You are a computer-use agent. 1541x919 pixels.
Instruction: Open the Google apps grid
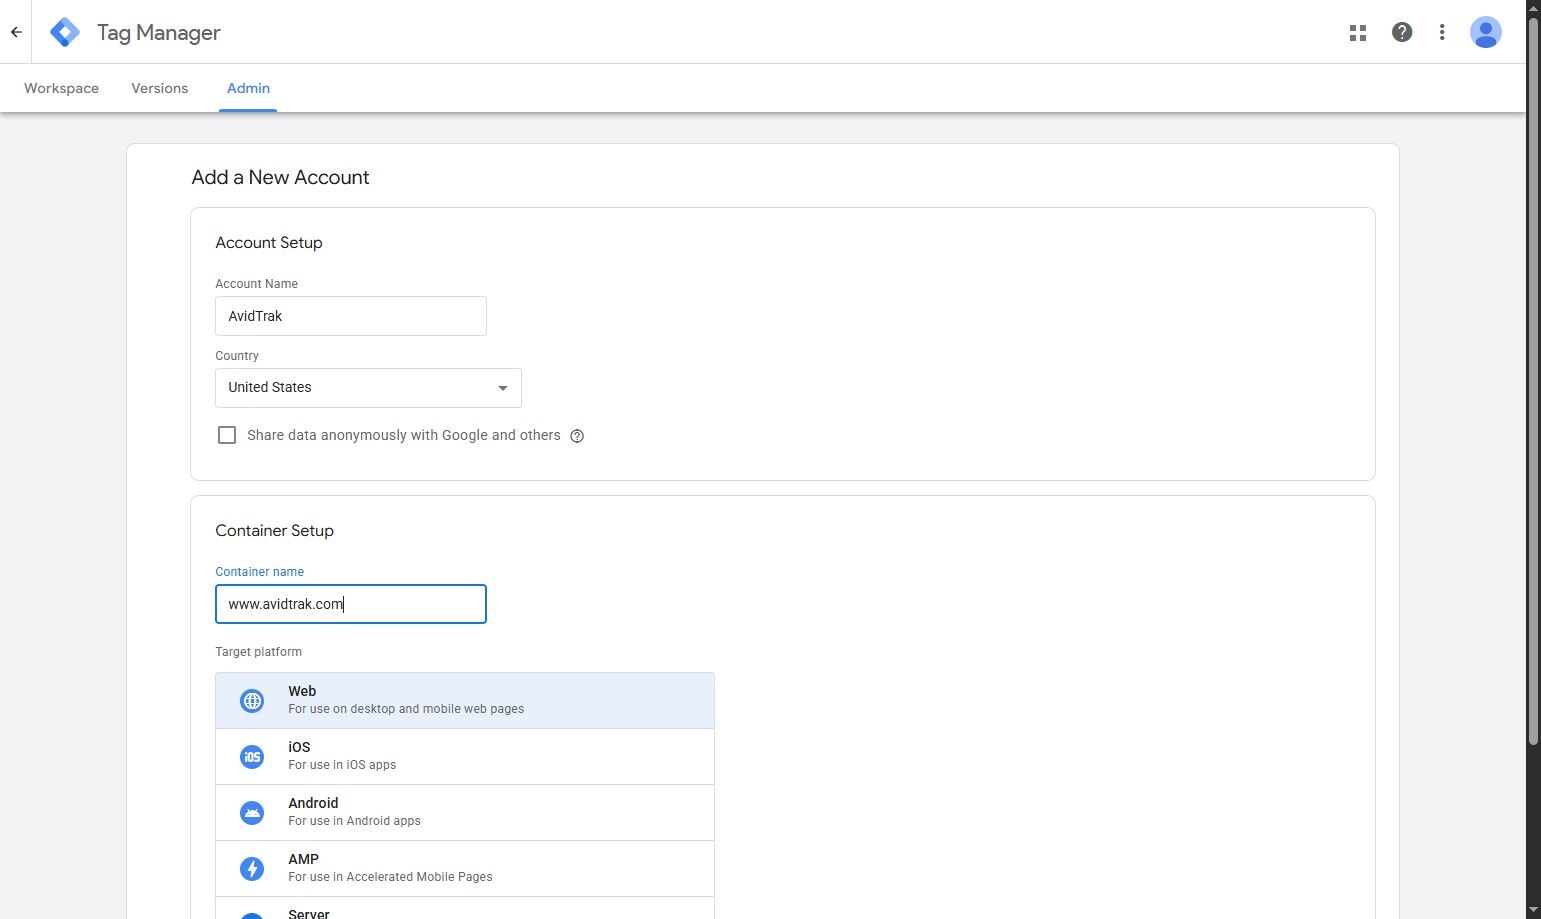(1357, 32)
